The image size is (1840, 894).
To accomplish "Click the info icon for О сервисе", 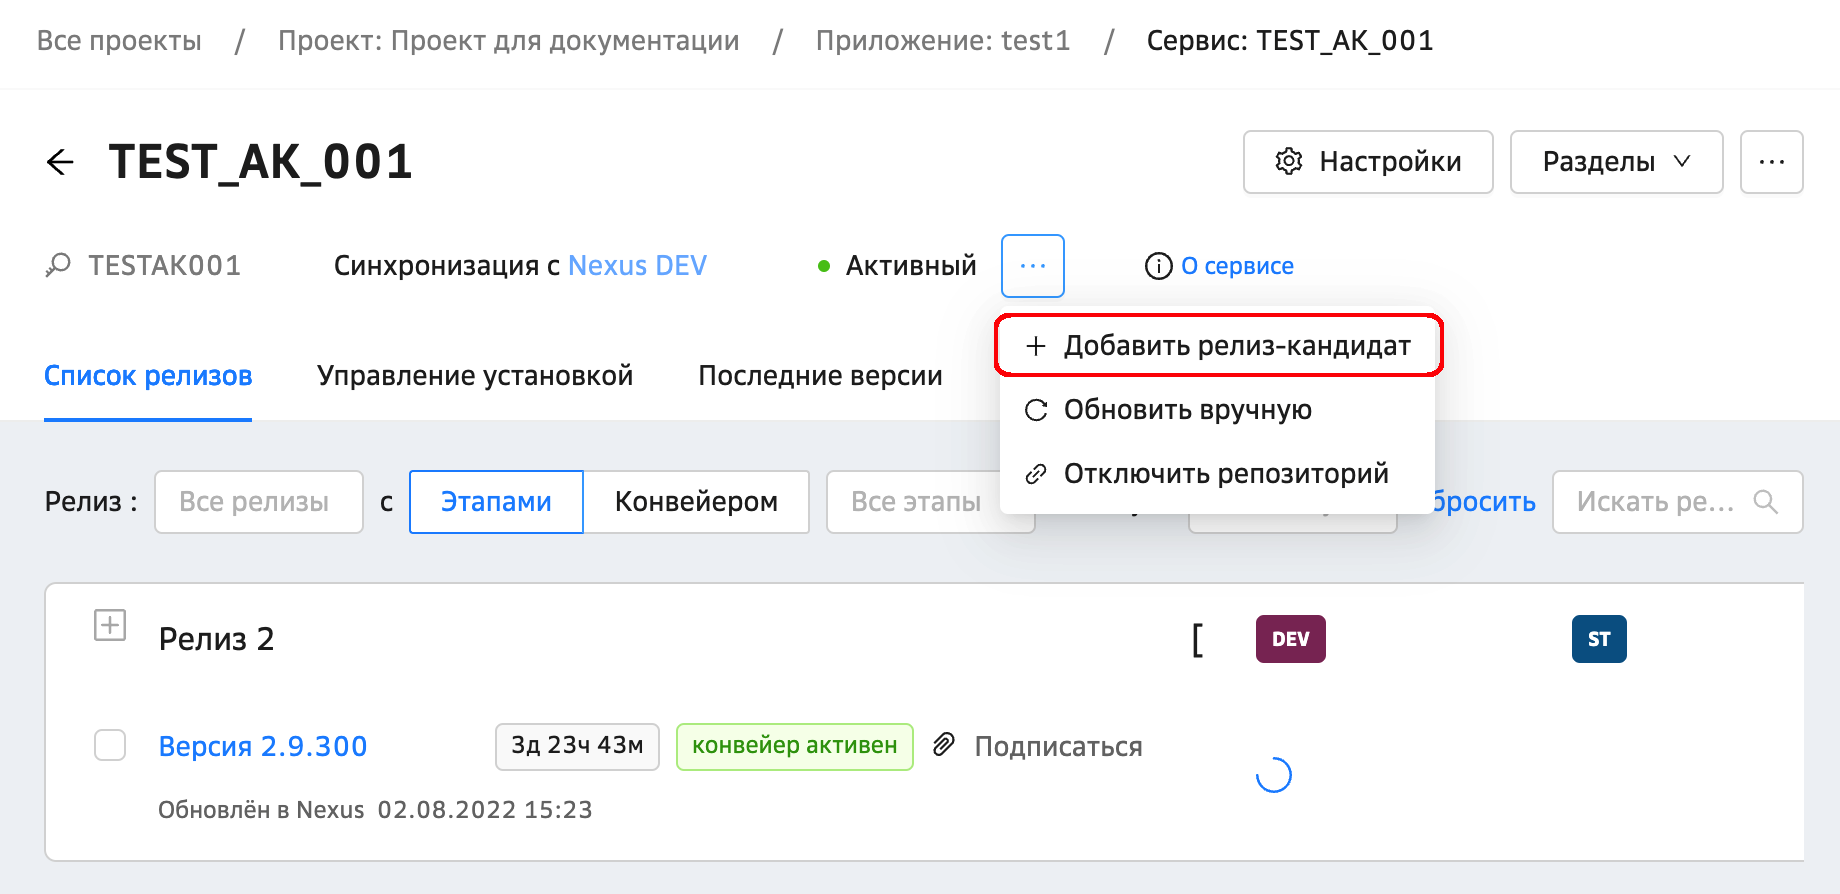I will (1158, 266).
